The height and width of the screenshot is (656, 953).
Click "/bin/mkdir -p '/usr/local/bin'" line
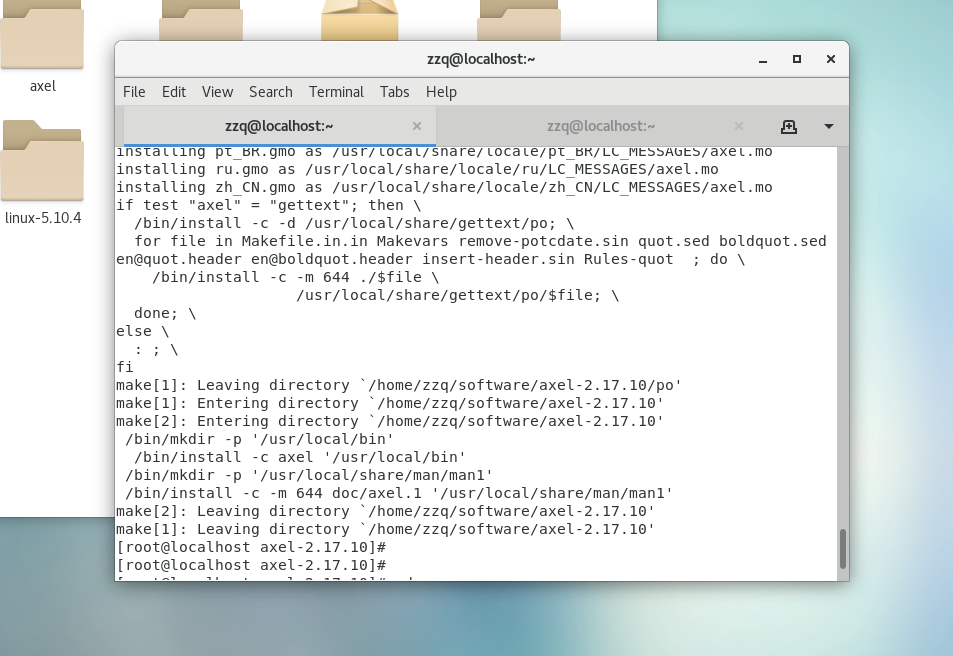coord(260,439)
